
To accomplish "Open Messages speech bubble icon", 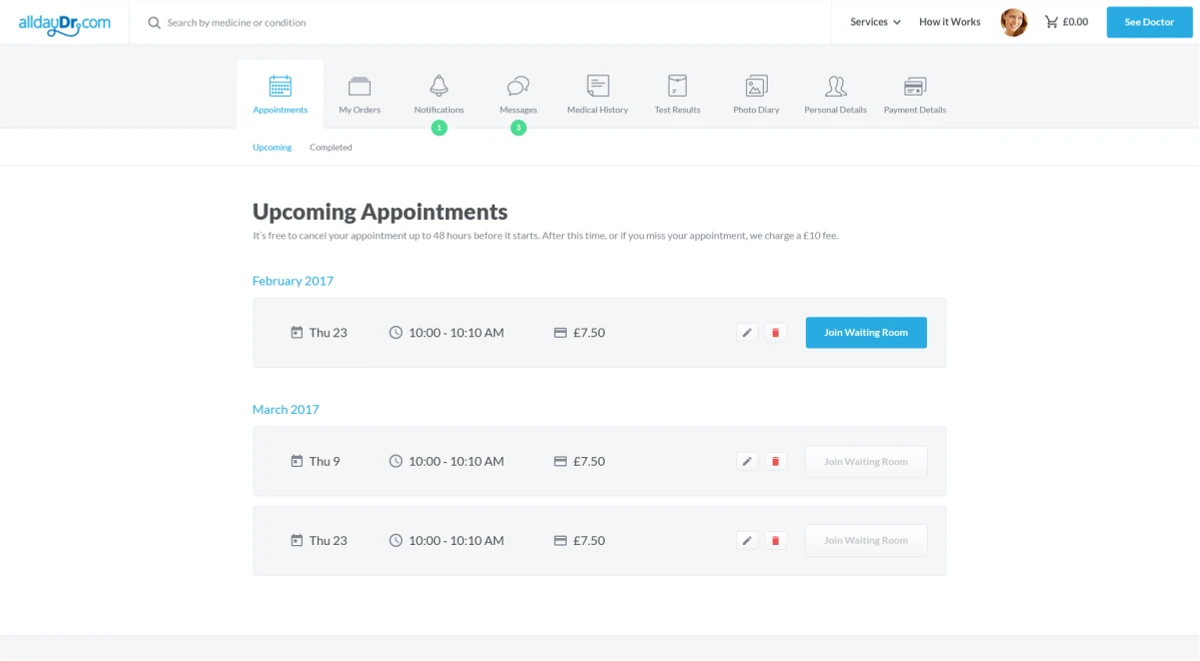I will 518,86.
